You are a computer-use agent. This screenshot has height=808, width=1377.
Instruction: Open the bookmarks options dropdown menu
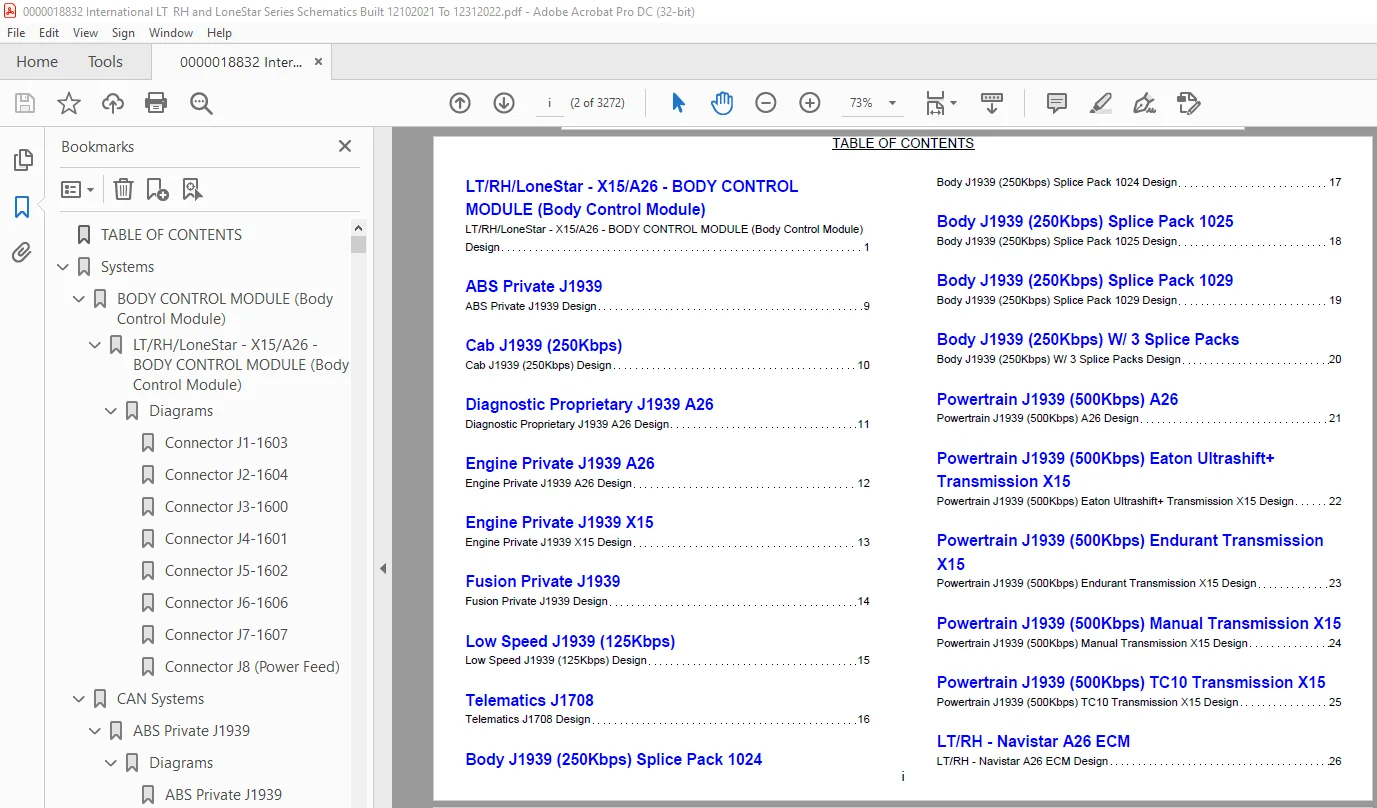point(77,189)
